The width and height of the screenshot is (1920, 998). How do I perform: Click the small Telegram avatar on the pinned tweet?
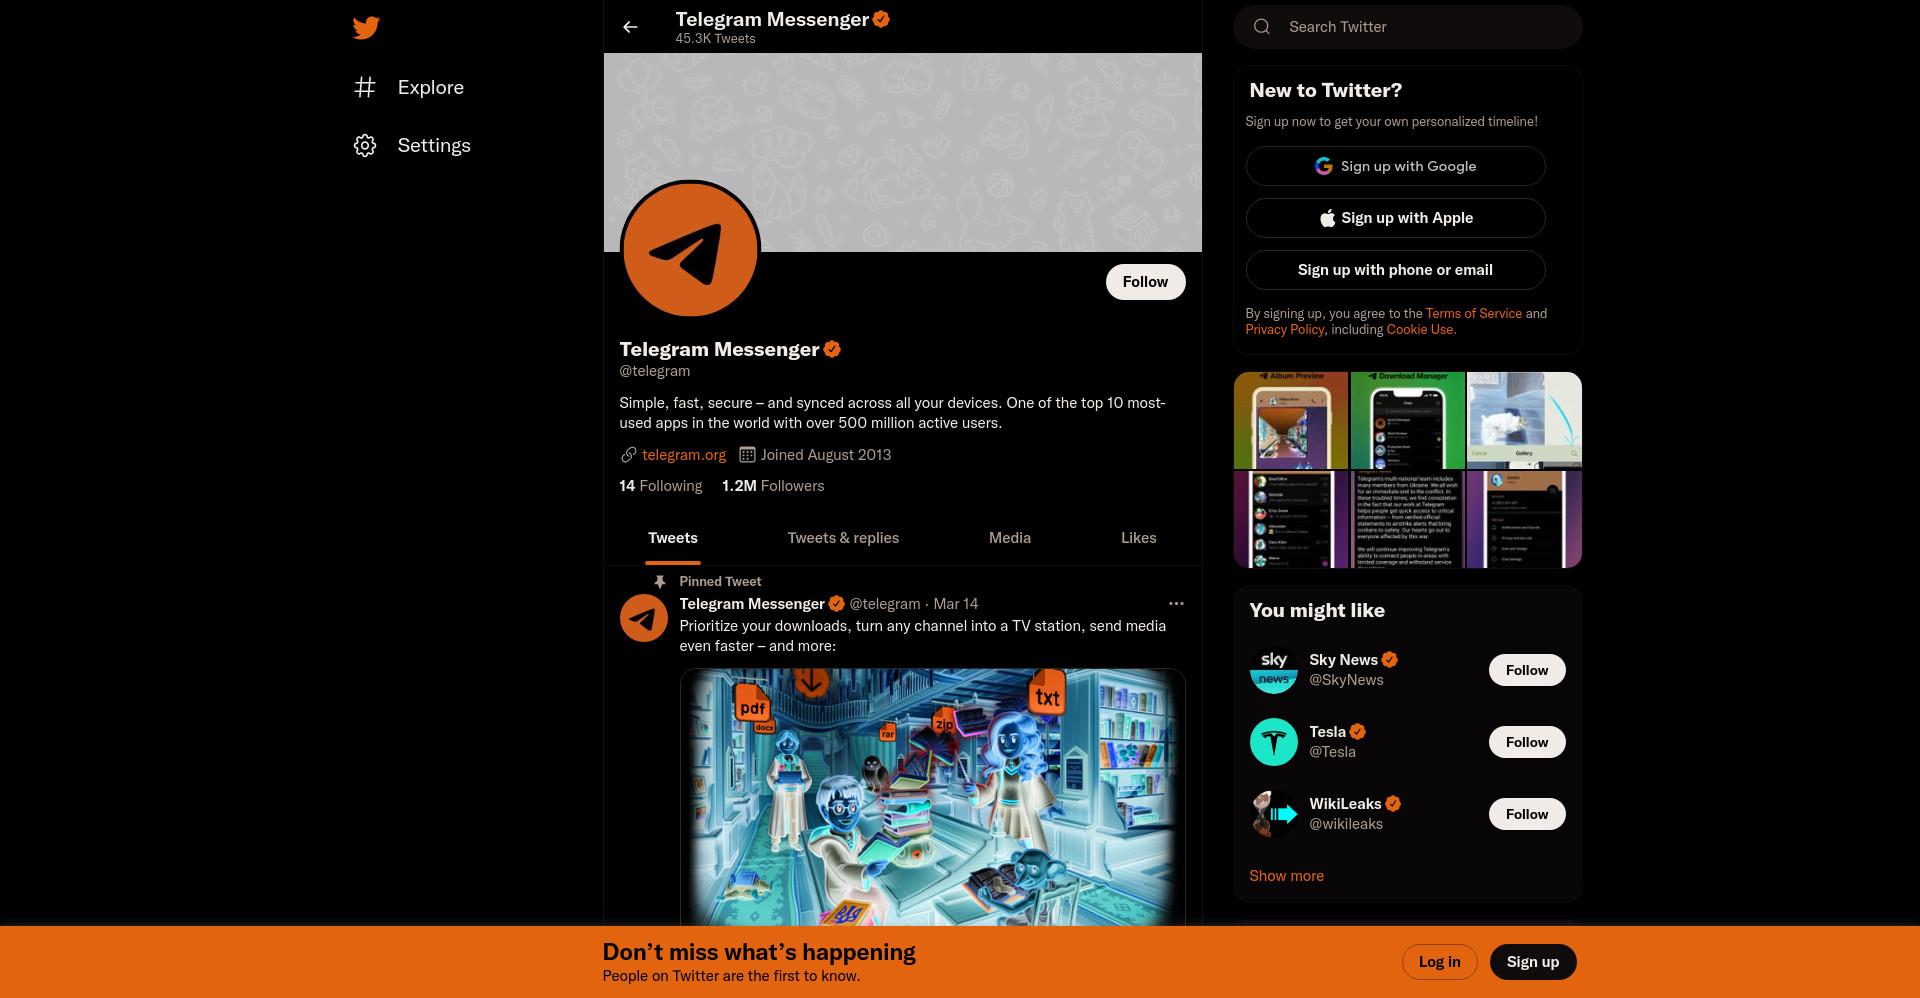(x=644, y=618)
